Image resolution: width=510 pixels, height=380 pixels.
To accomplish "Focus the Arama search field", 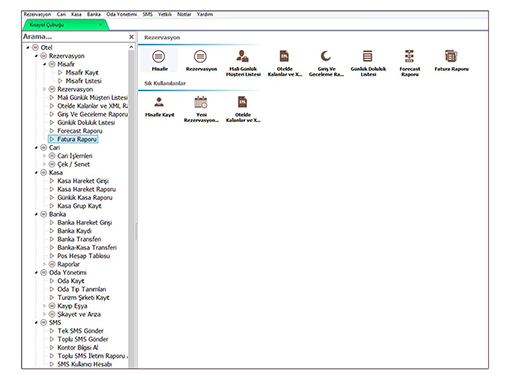I will click(x=75, y=37).
